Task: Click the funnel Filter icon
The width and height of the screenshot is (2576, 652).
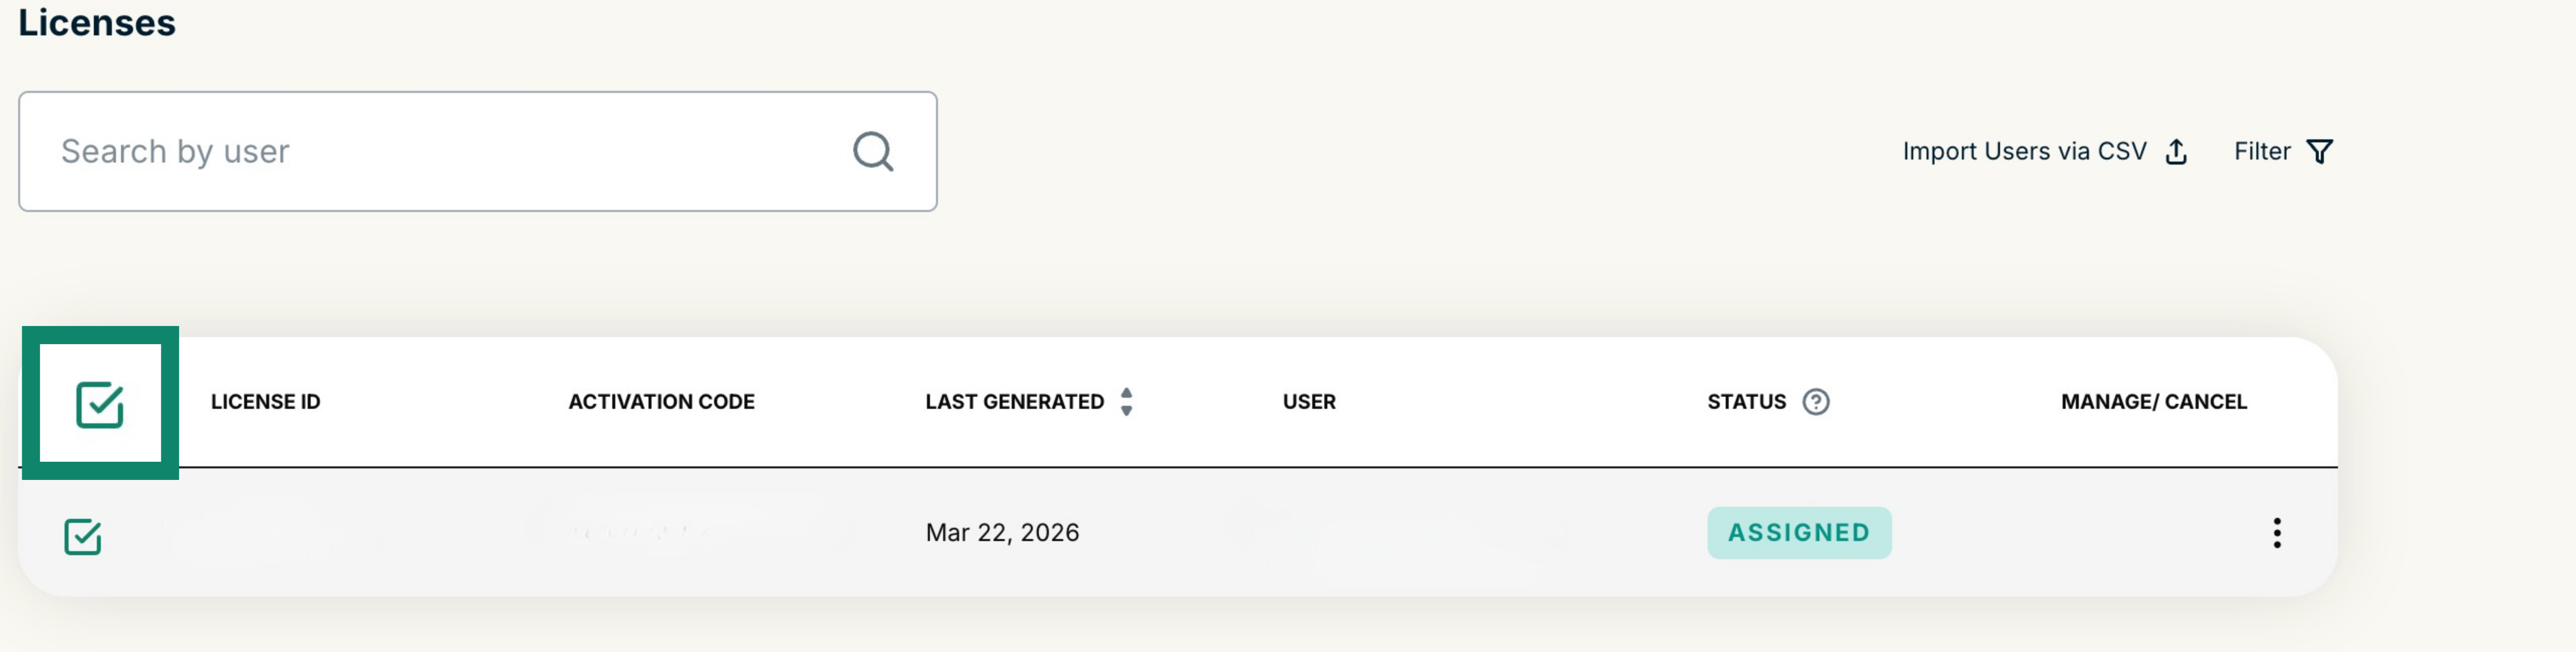Action: point(2319,152)
